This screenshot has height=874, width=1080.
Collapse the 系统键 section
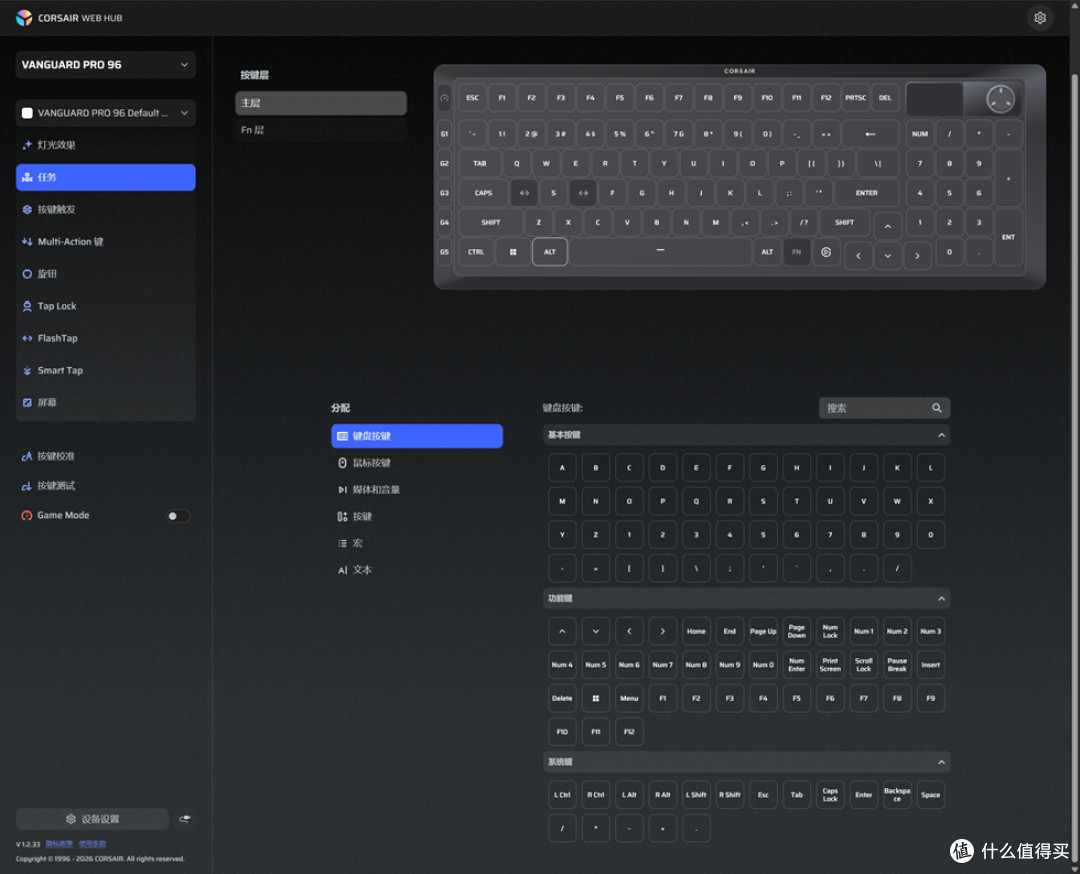[941, 762]
